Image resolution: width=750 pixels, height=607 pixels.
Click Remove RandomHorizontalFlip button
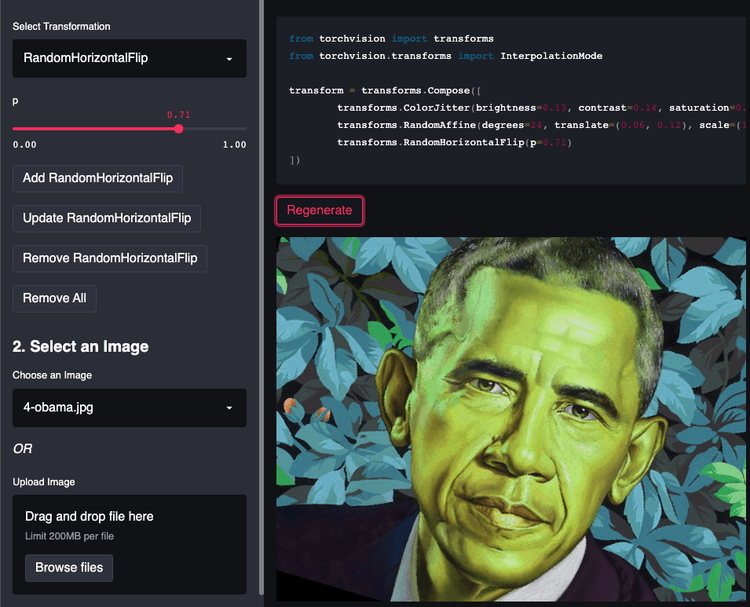(110, 259)
